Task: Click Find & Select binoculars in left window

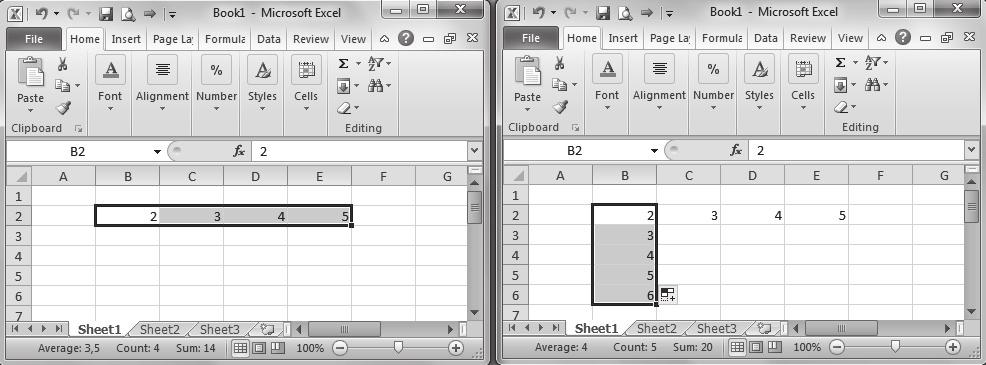Action: click(x=376, y=86)
